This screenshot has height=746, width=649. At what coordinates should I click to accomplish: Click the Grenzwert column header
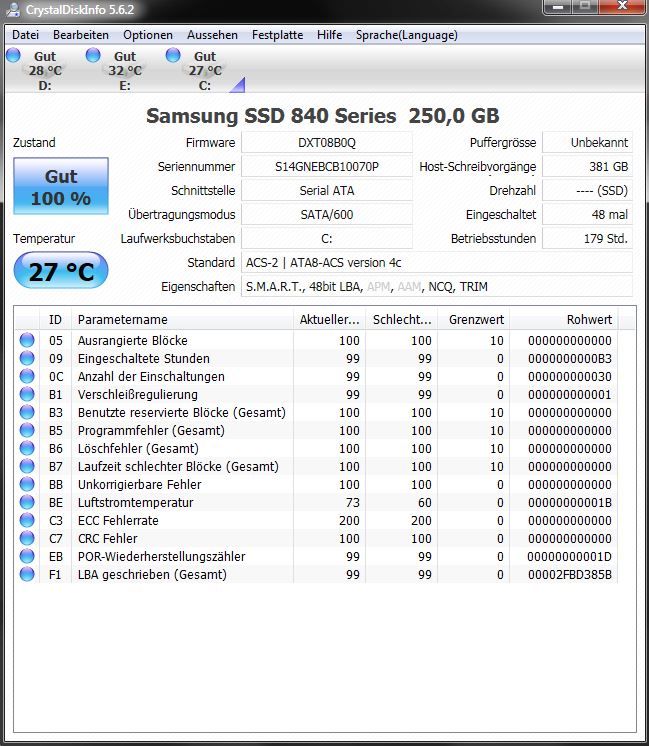(x=474, y=319)
